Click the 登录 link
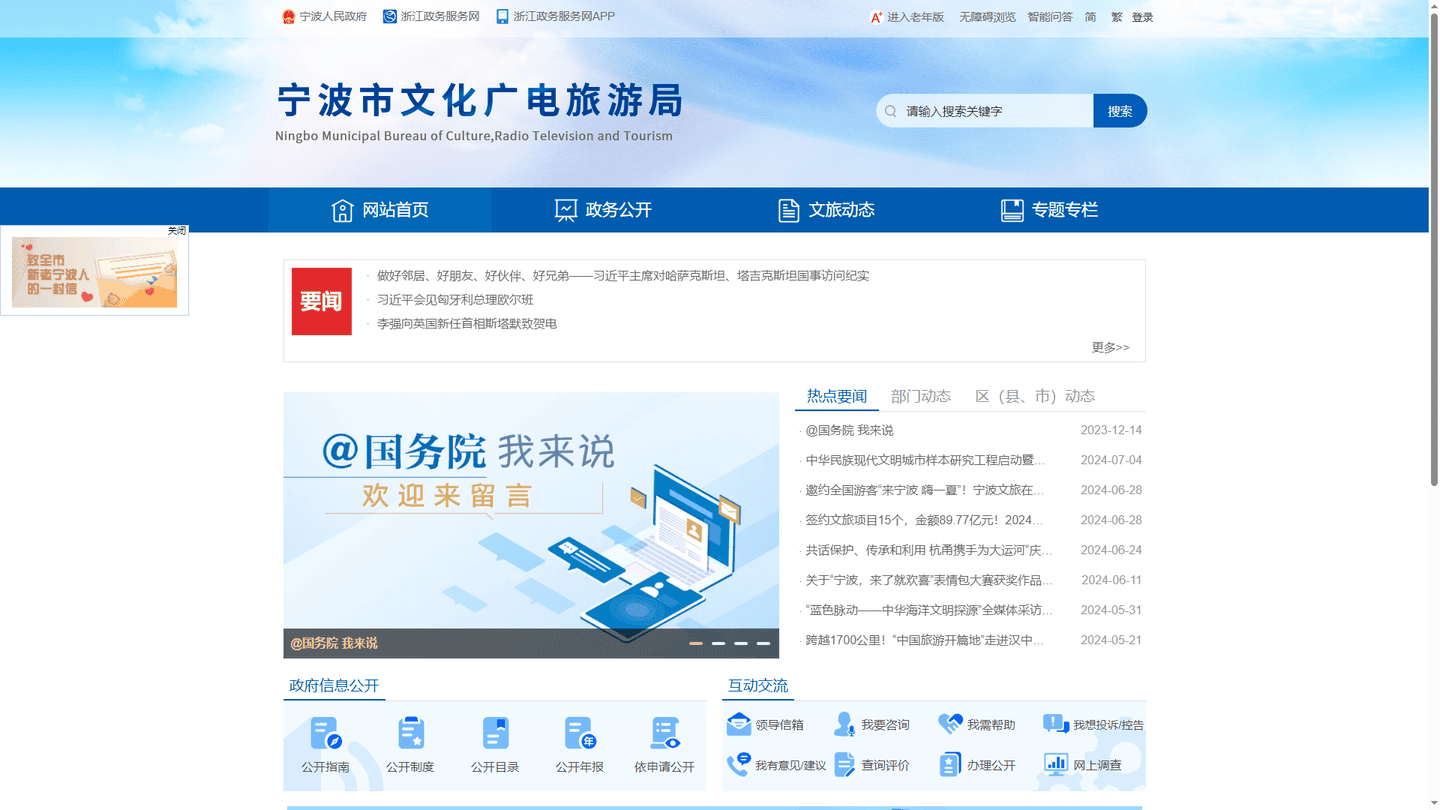The width and height of the screenshot is (1440, 810). [1142, 17]
